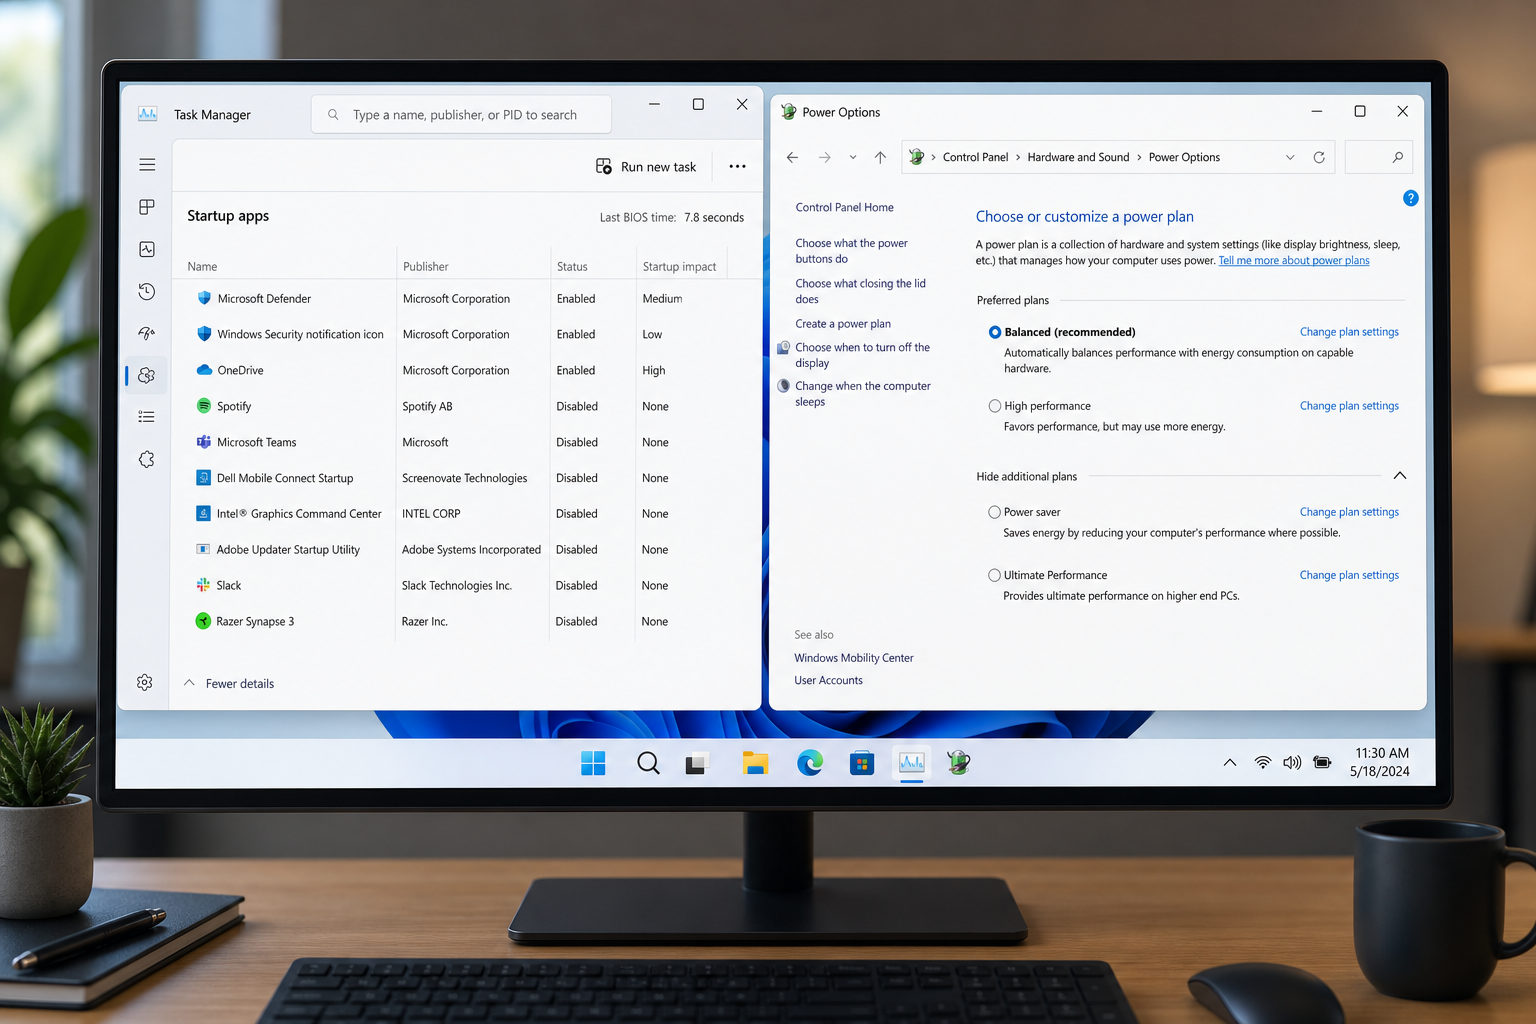Image resolution: width=1536 pixels, height=1024 pixels.
Task: Sort startup apps by Publisher column
Action: 426,266
